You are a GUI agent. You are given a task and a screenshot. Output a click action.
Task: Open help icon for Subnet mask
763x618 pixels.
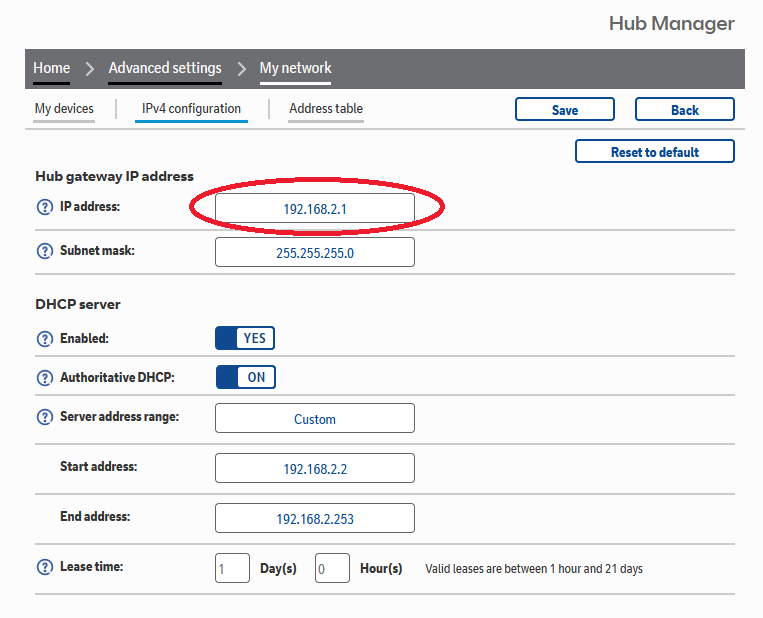[x=45, y=251]
